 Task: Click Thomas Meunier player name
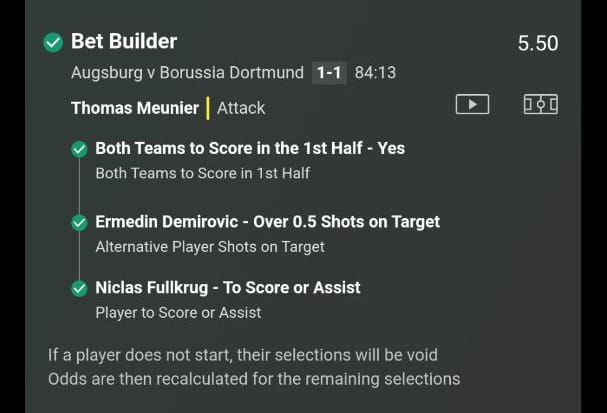click(135, 108)
